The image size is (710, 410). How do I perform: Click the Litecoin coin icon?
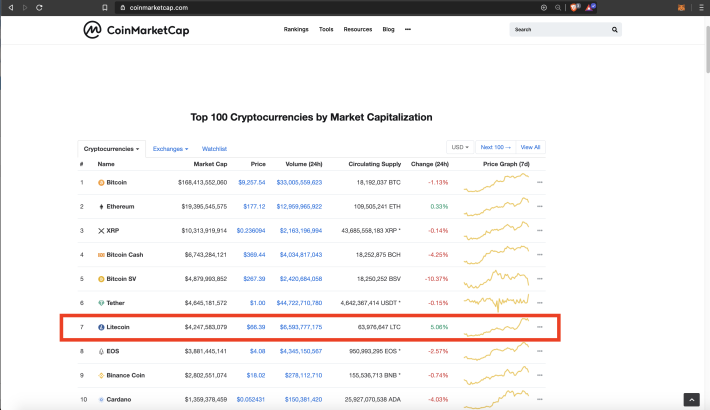click(x=101, y=327)
